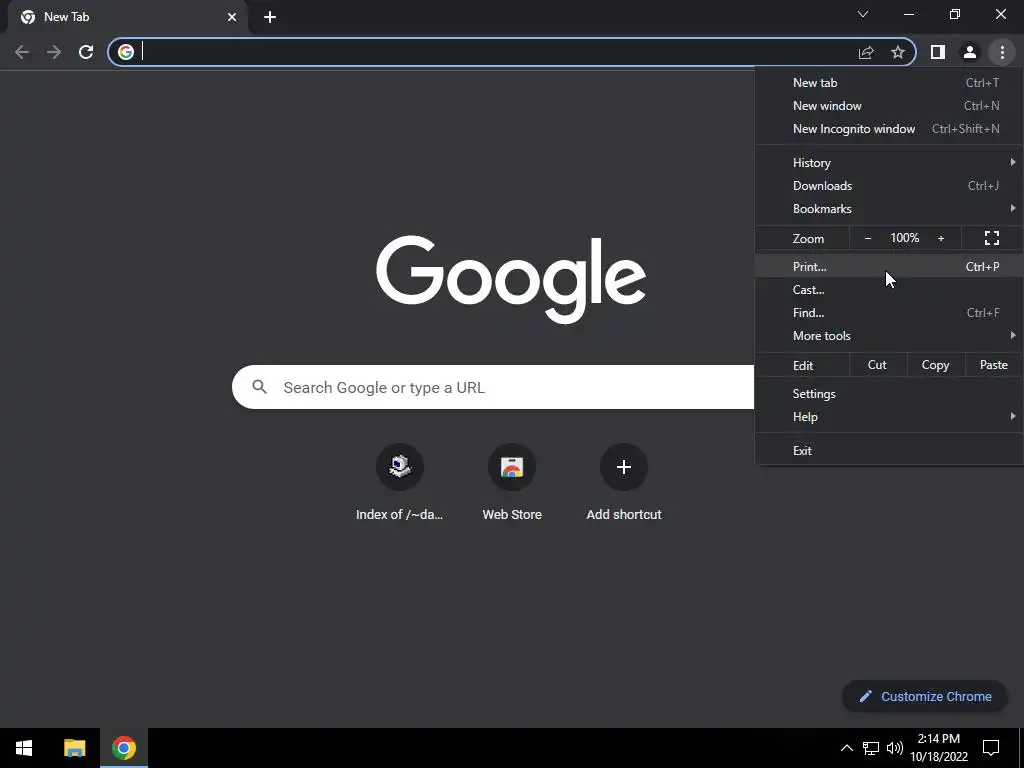Choose Print... in the menu

(x=889, y=266)
